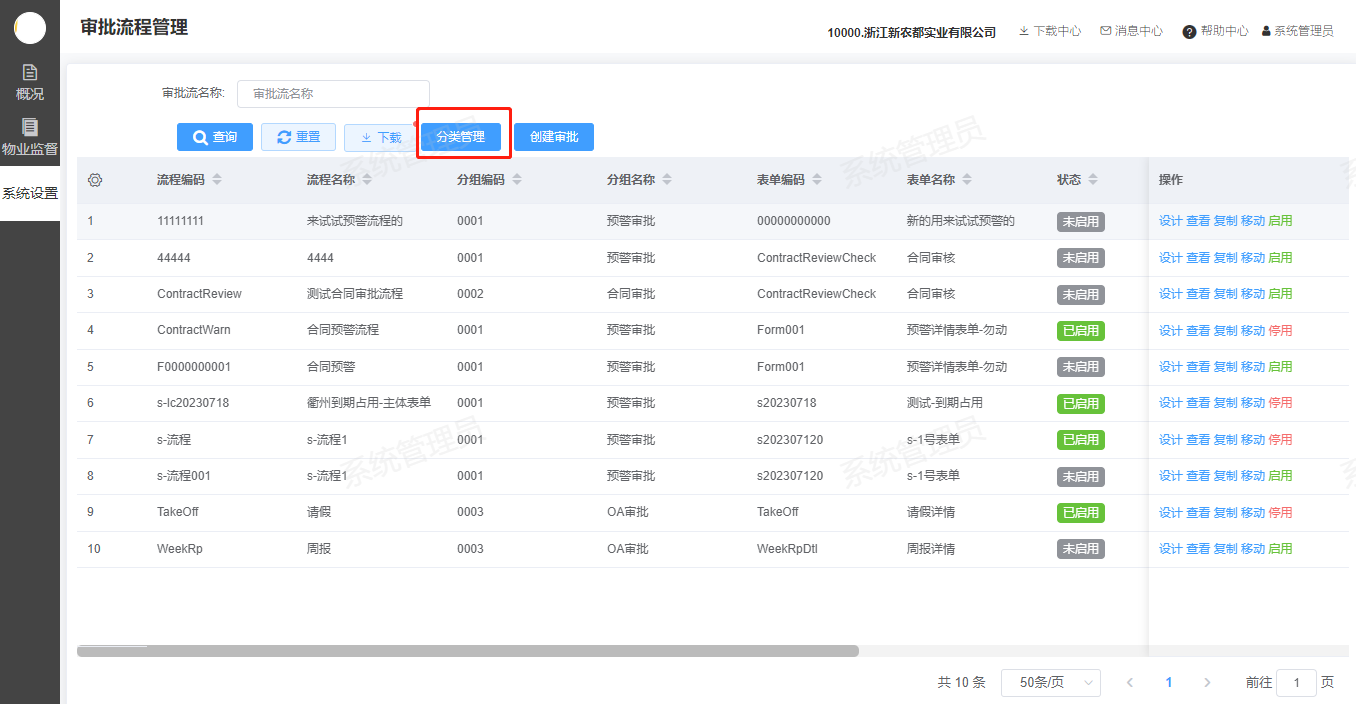Select 系统设置 in the left sidebar

coord(30,193)
